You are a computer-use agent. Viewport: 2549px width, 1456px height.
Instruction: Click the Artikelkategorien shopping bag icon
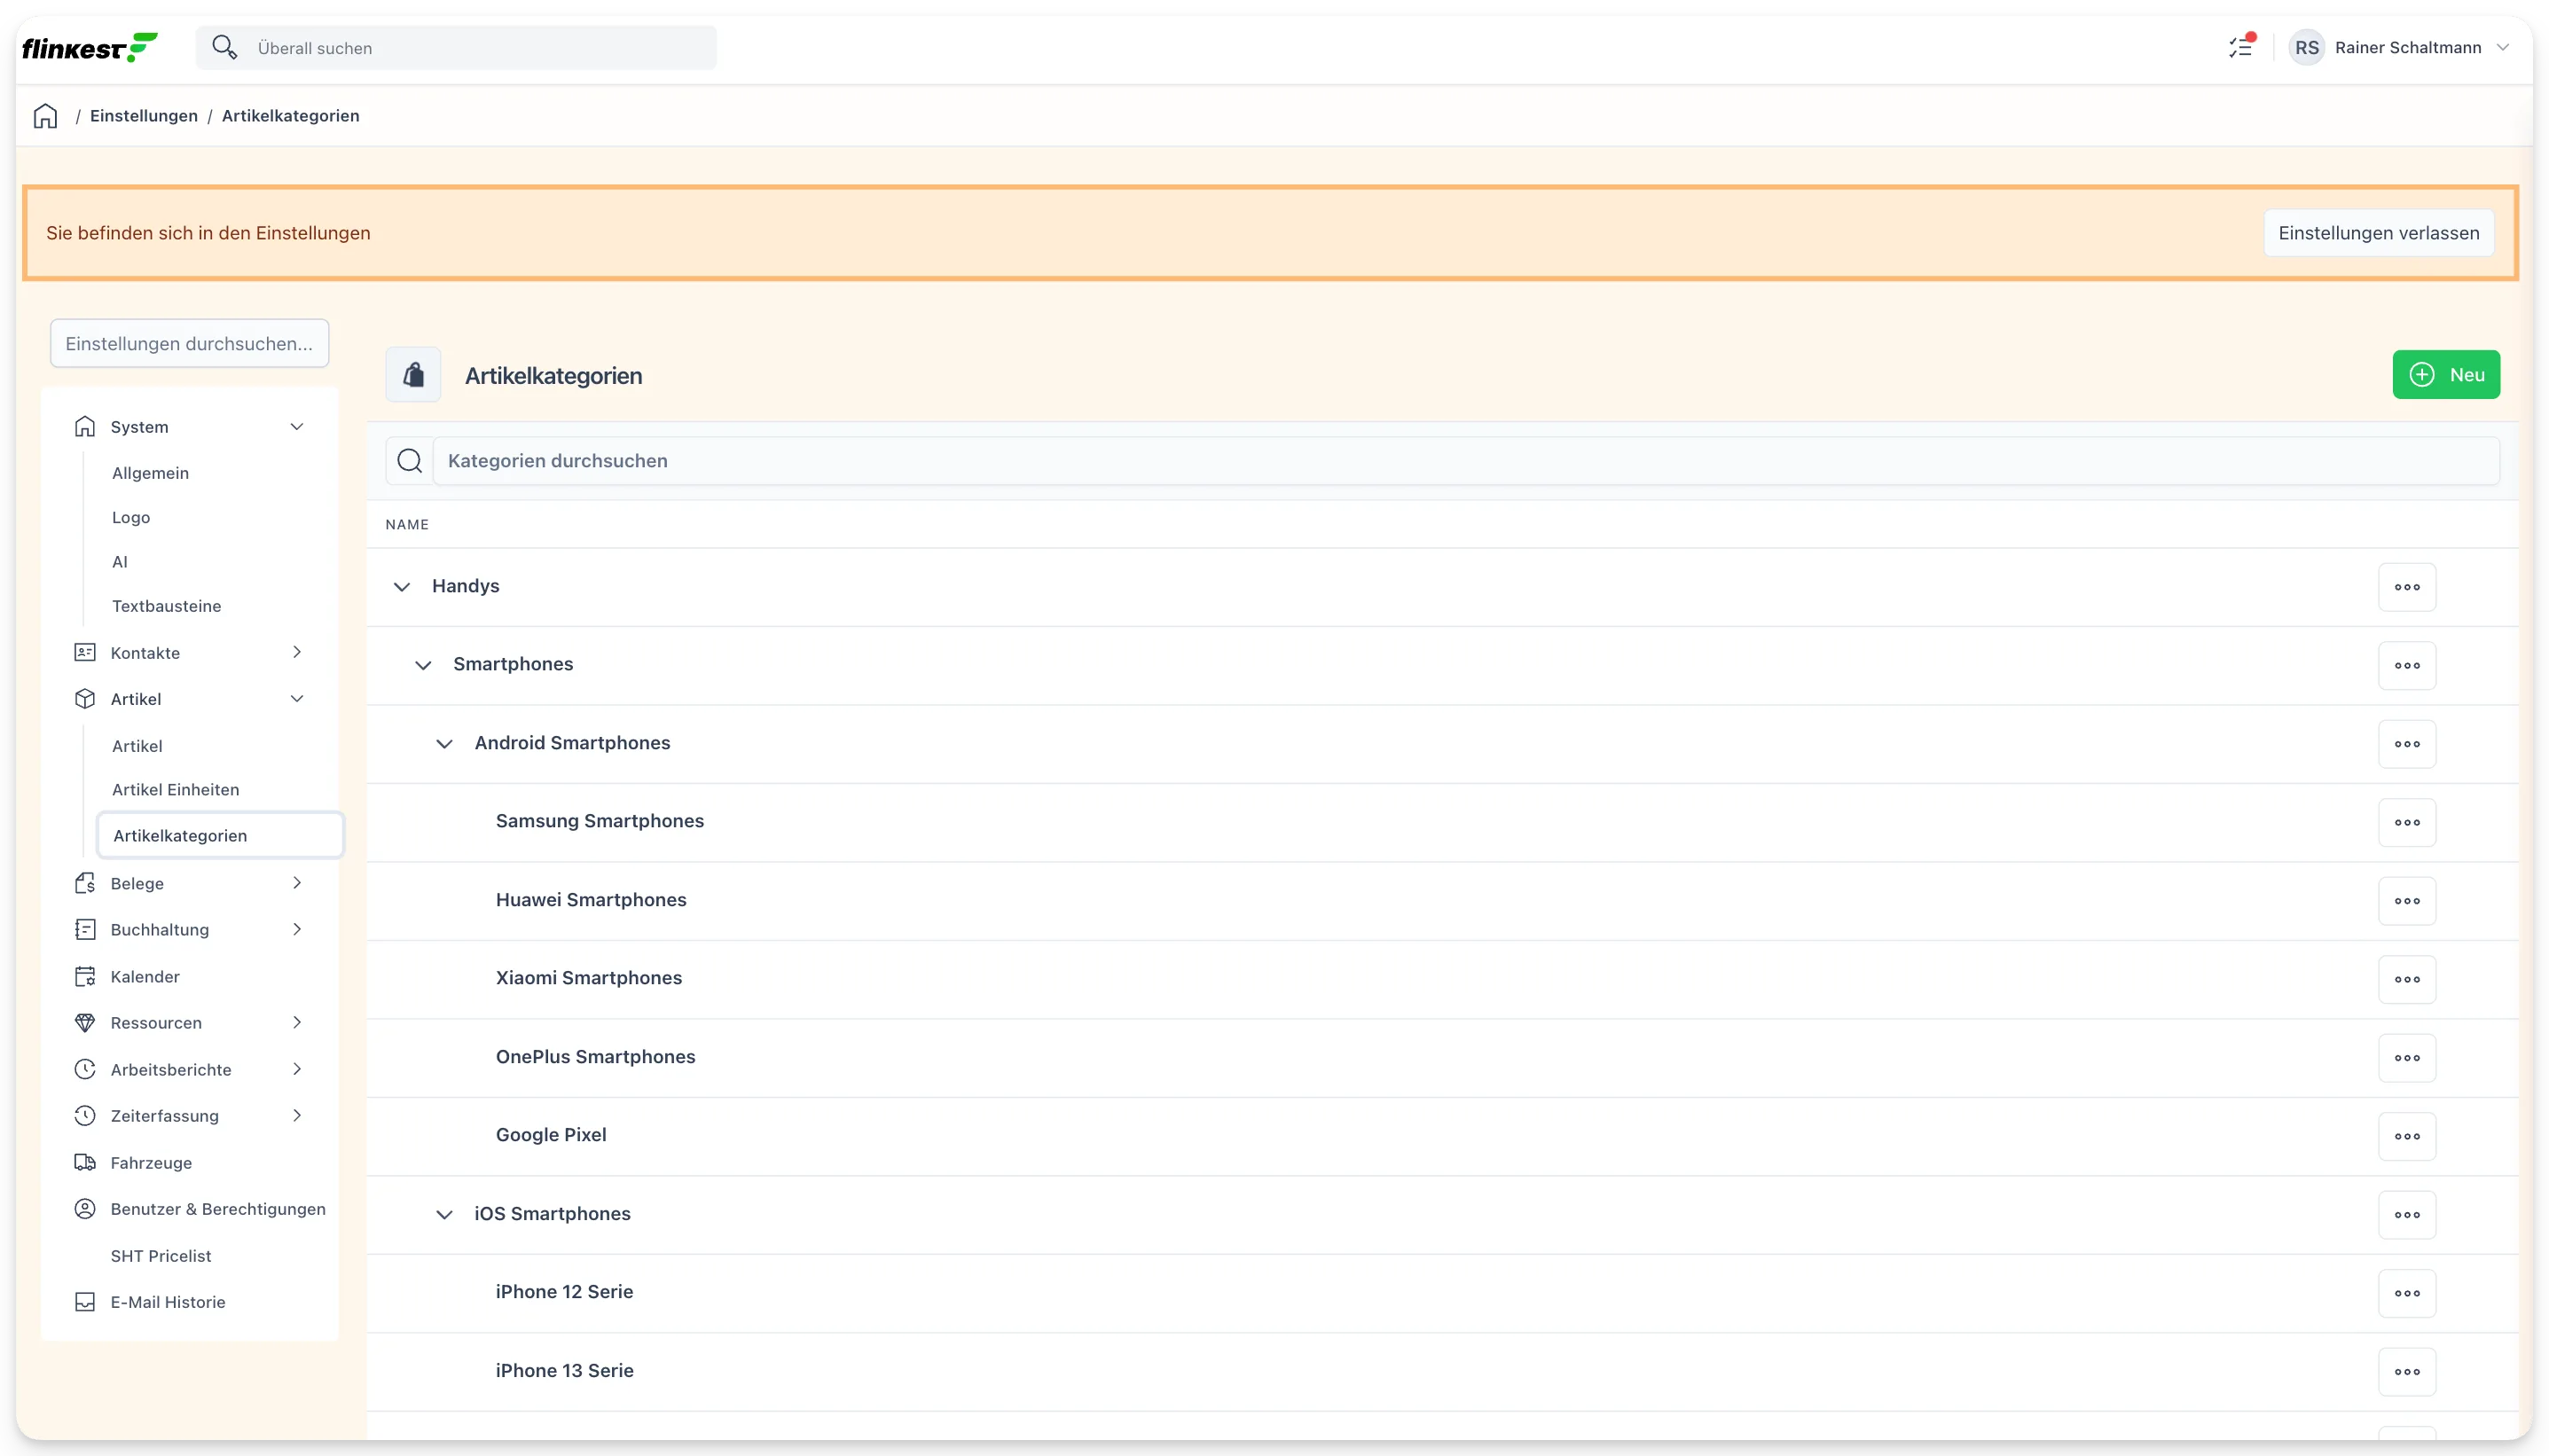[x=413, y=375]
